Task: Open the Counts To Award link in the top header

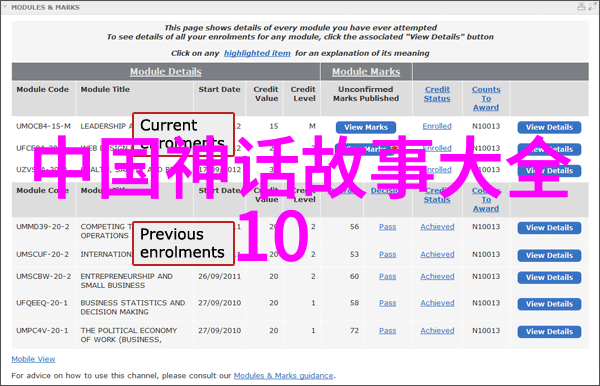Action: pos(486,98)
